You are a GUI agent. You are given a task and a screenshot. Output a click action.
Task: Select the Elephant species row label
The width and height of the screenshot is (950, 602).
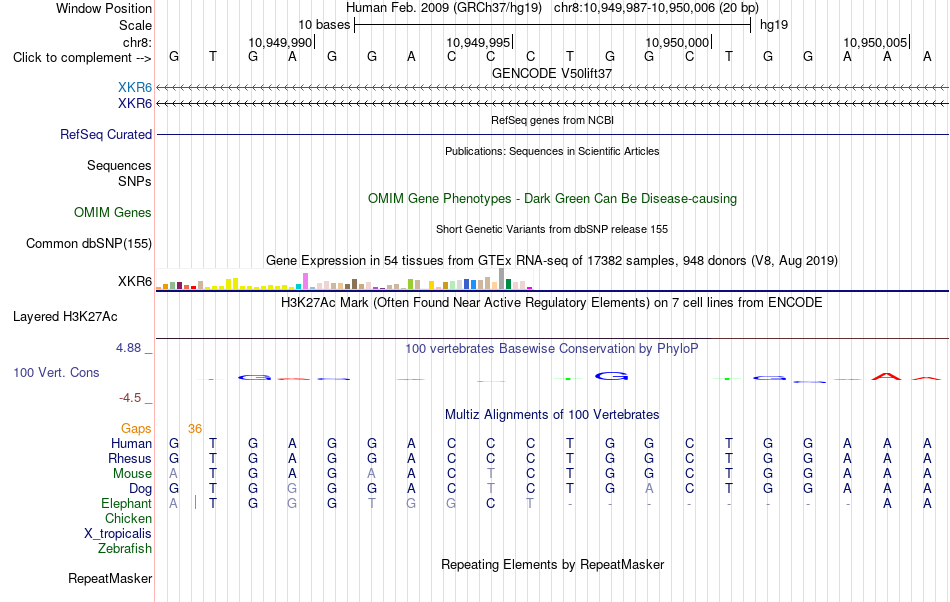126,504
